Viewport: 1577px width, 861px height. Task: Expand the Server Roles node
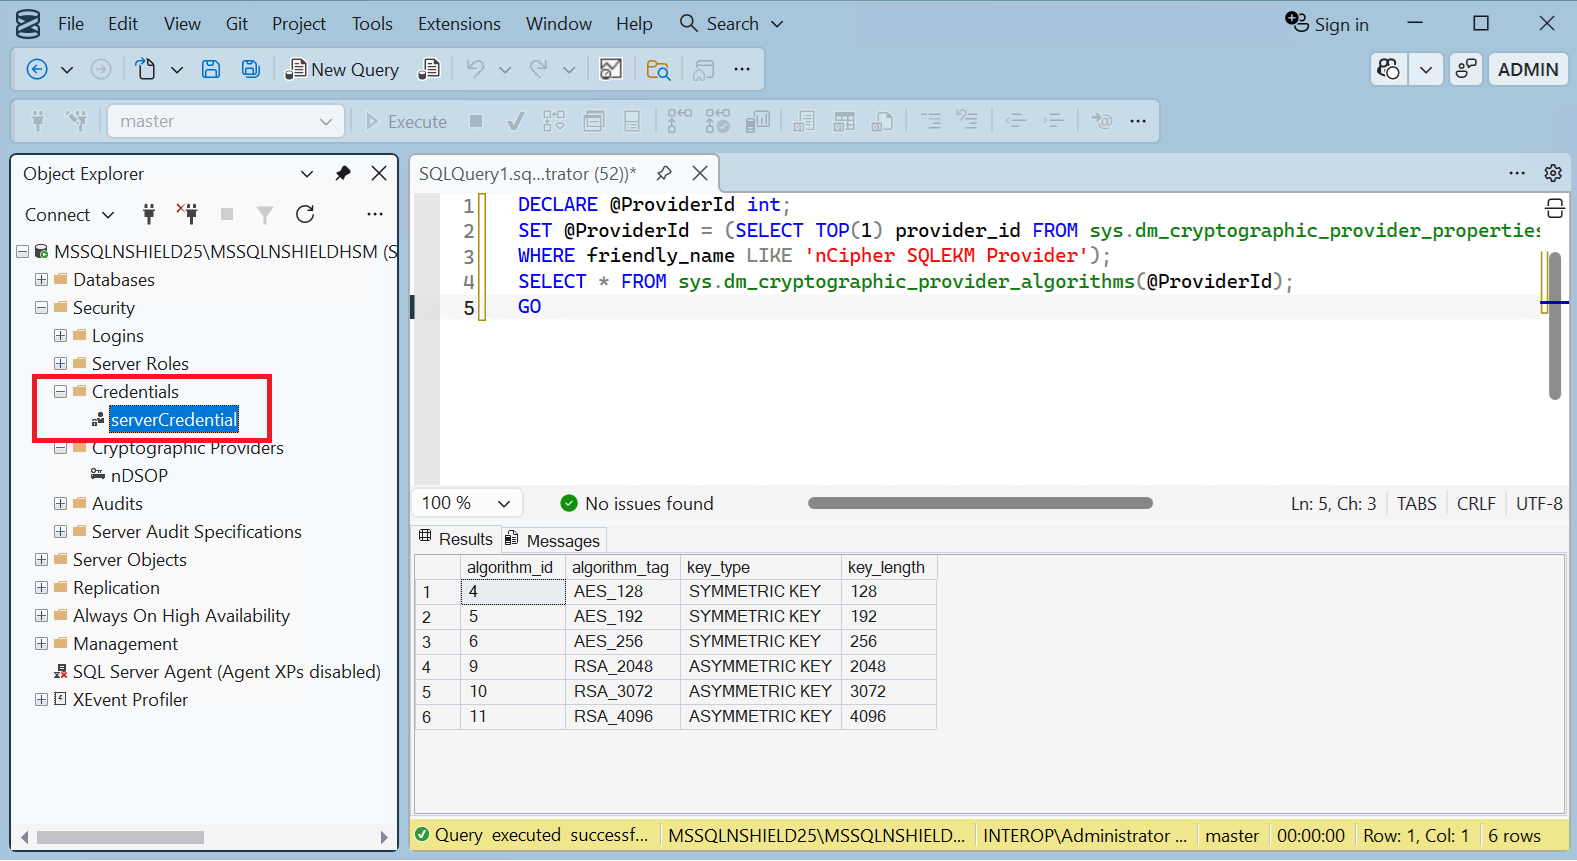click(60, 364)
